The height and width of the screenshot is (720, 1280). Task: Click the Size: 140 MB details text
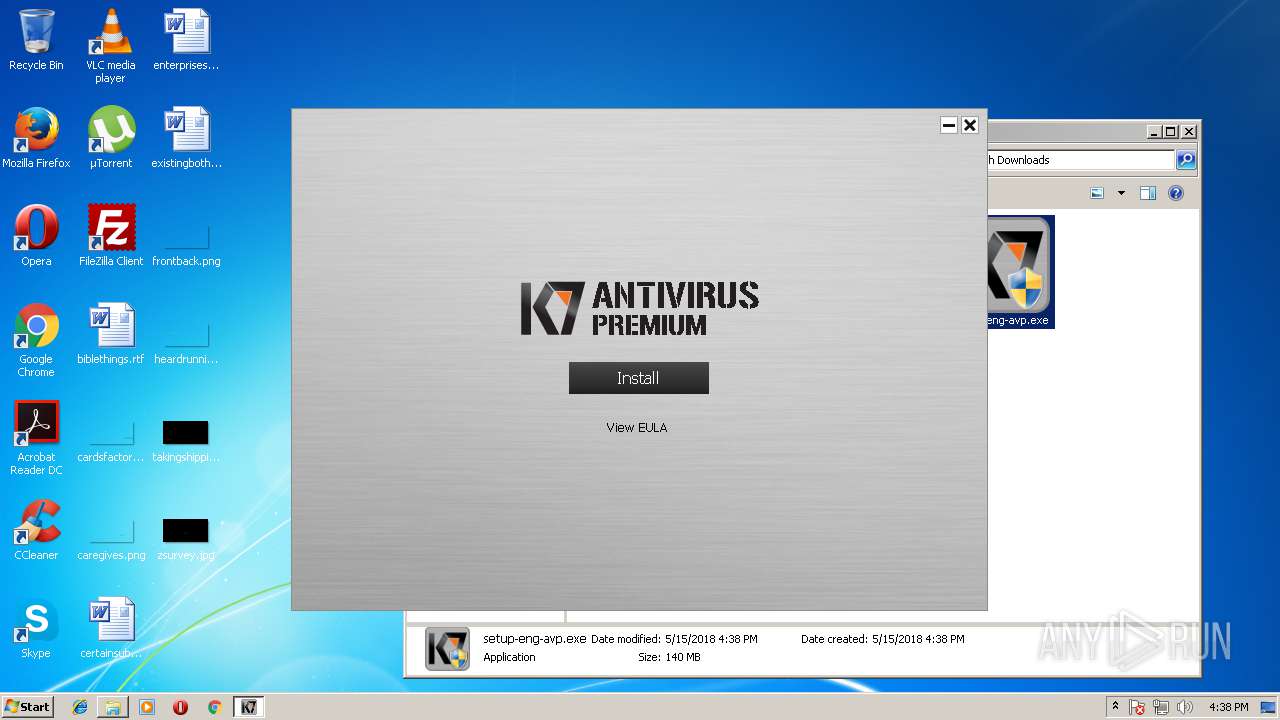[669, 657]
